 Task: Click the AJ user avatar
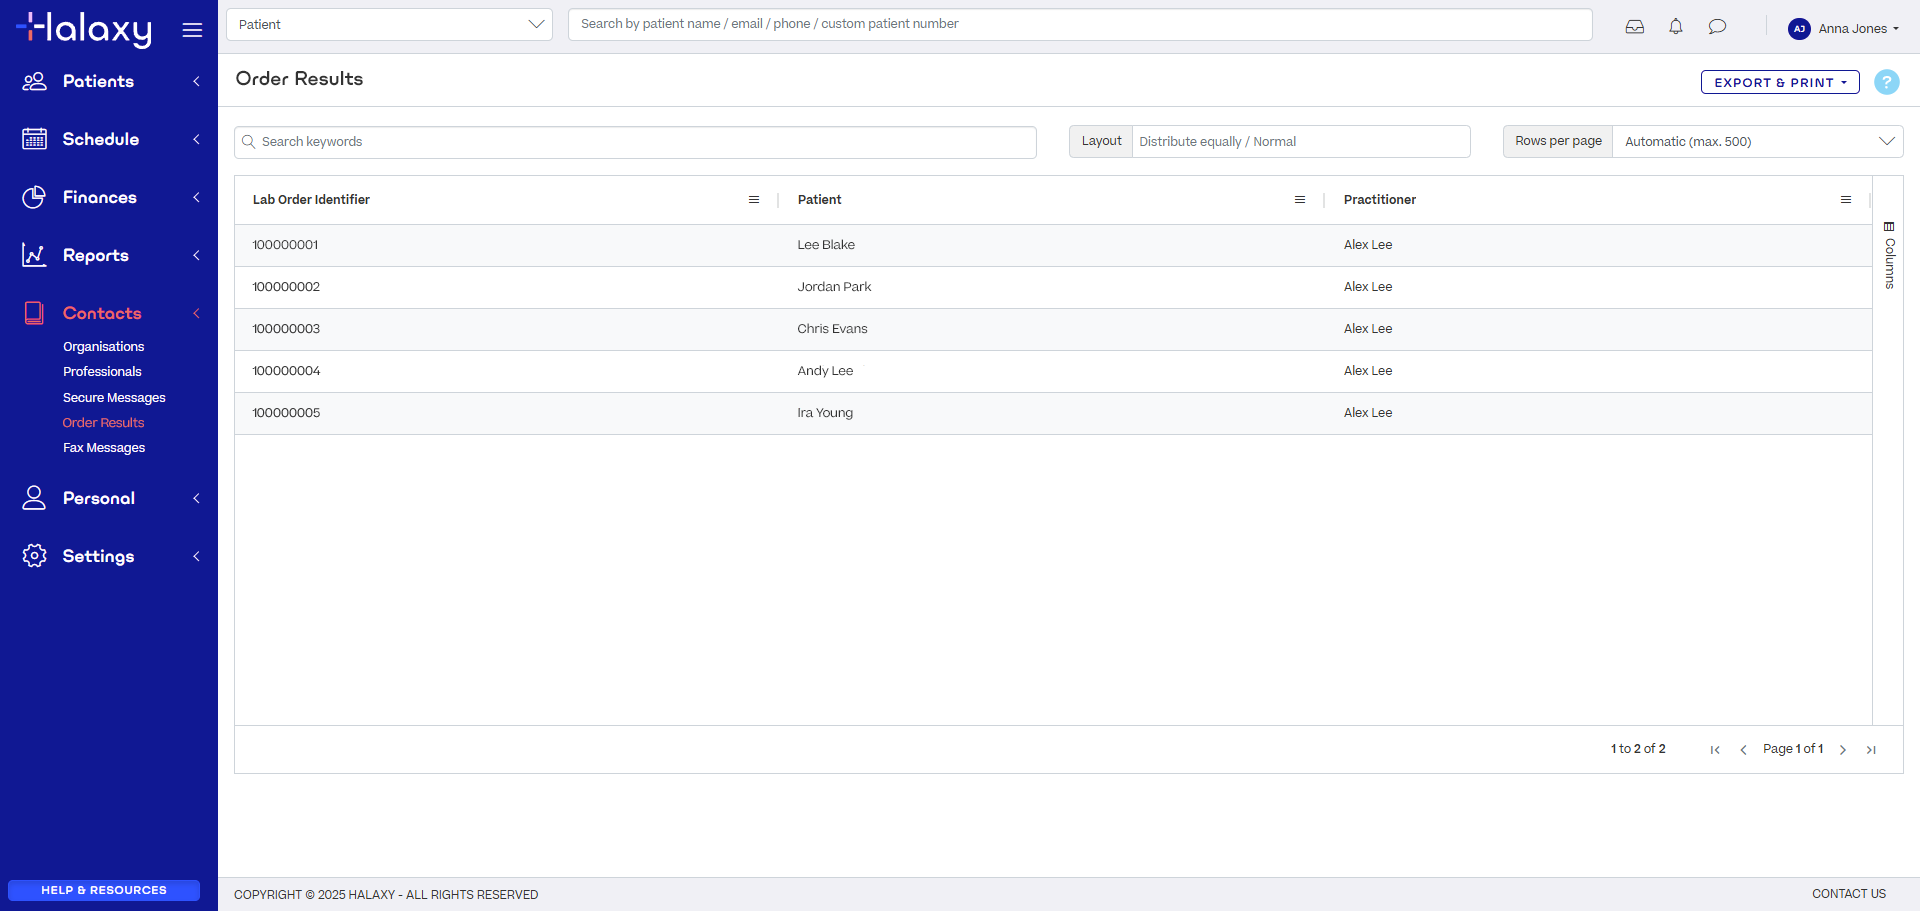(1799, 29)
